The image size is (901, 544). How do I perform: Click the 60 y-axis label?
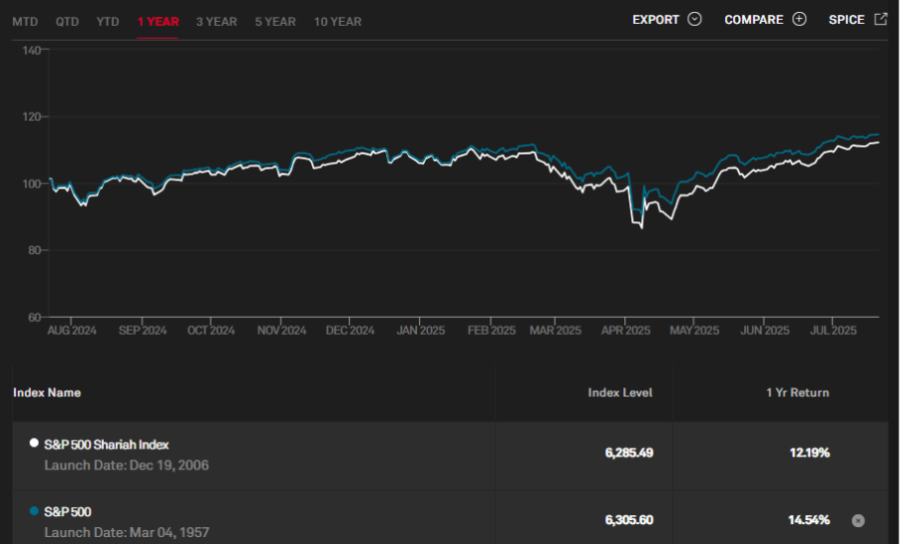point(34,317)
